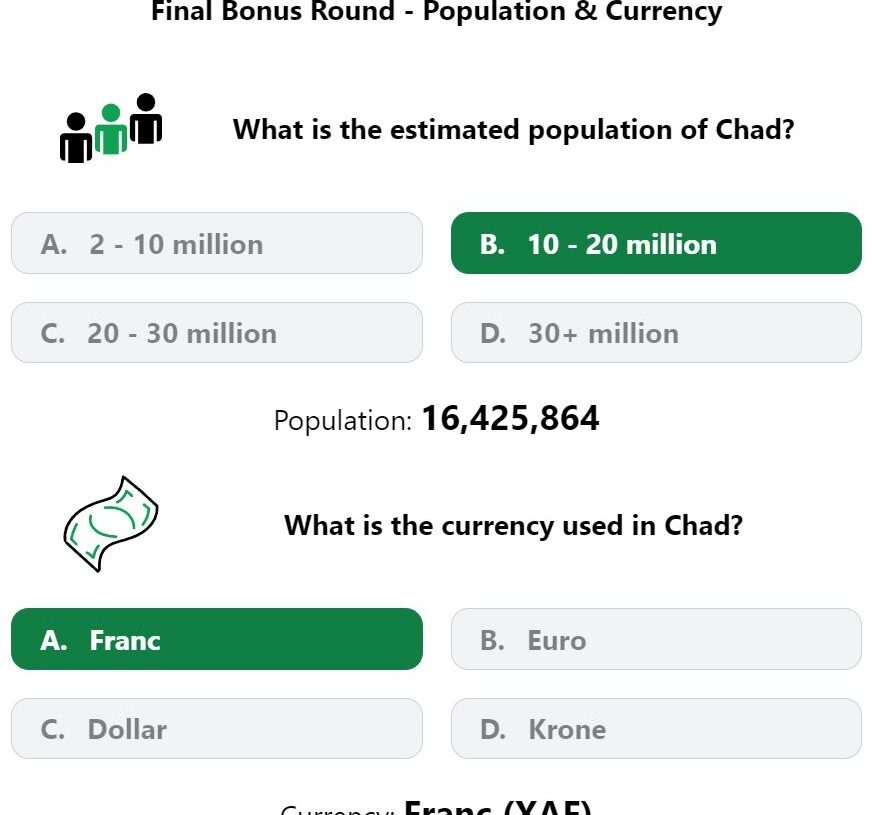Choose option D. 30+ million
This screenshot has height=815, width=872.
click(x=656, y=332)
